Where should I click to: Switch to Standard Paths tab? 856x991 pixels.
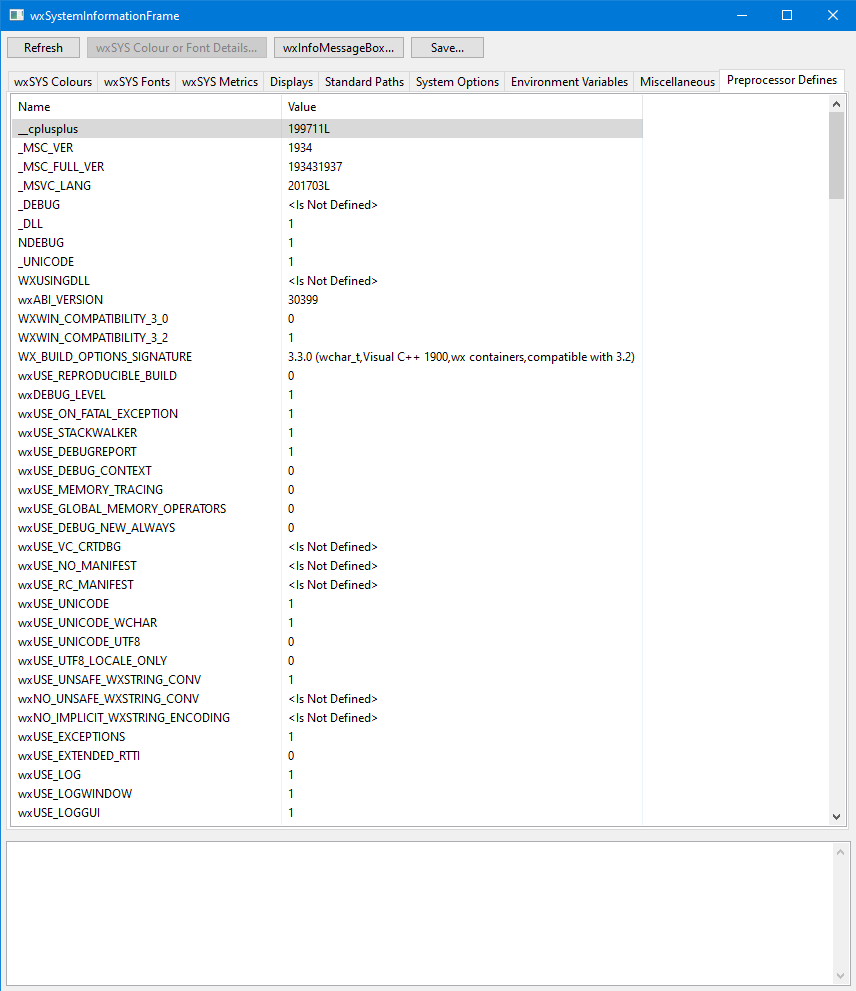pyautogui.click(x=364, y=82)
